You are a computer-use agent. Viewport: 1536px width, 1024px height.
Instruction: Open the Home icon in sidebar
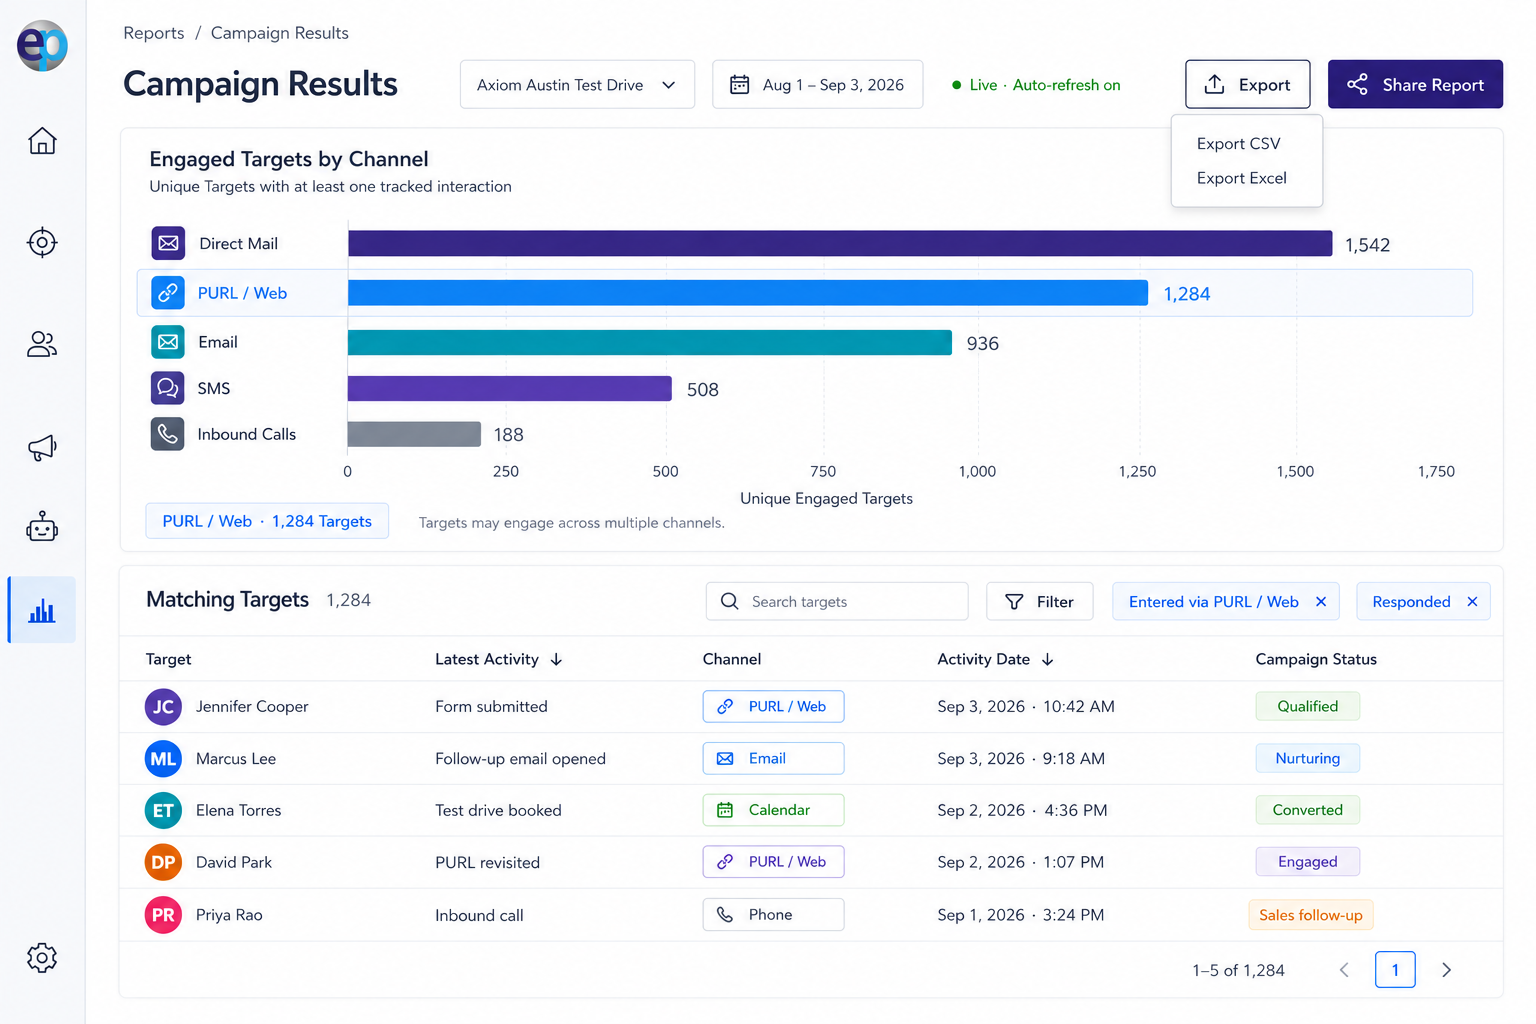(42, 141)
